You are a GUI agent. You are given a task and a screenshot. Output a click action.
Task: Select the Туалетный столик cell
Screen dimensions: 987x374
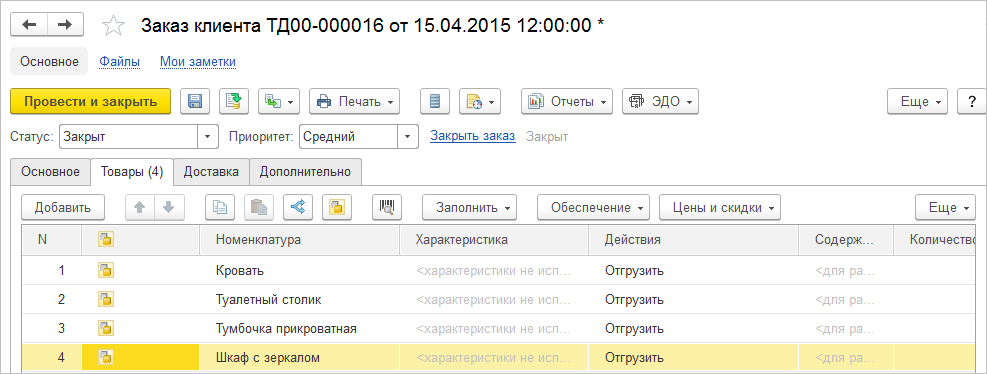[300, 300]
